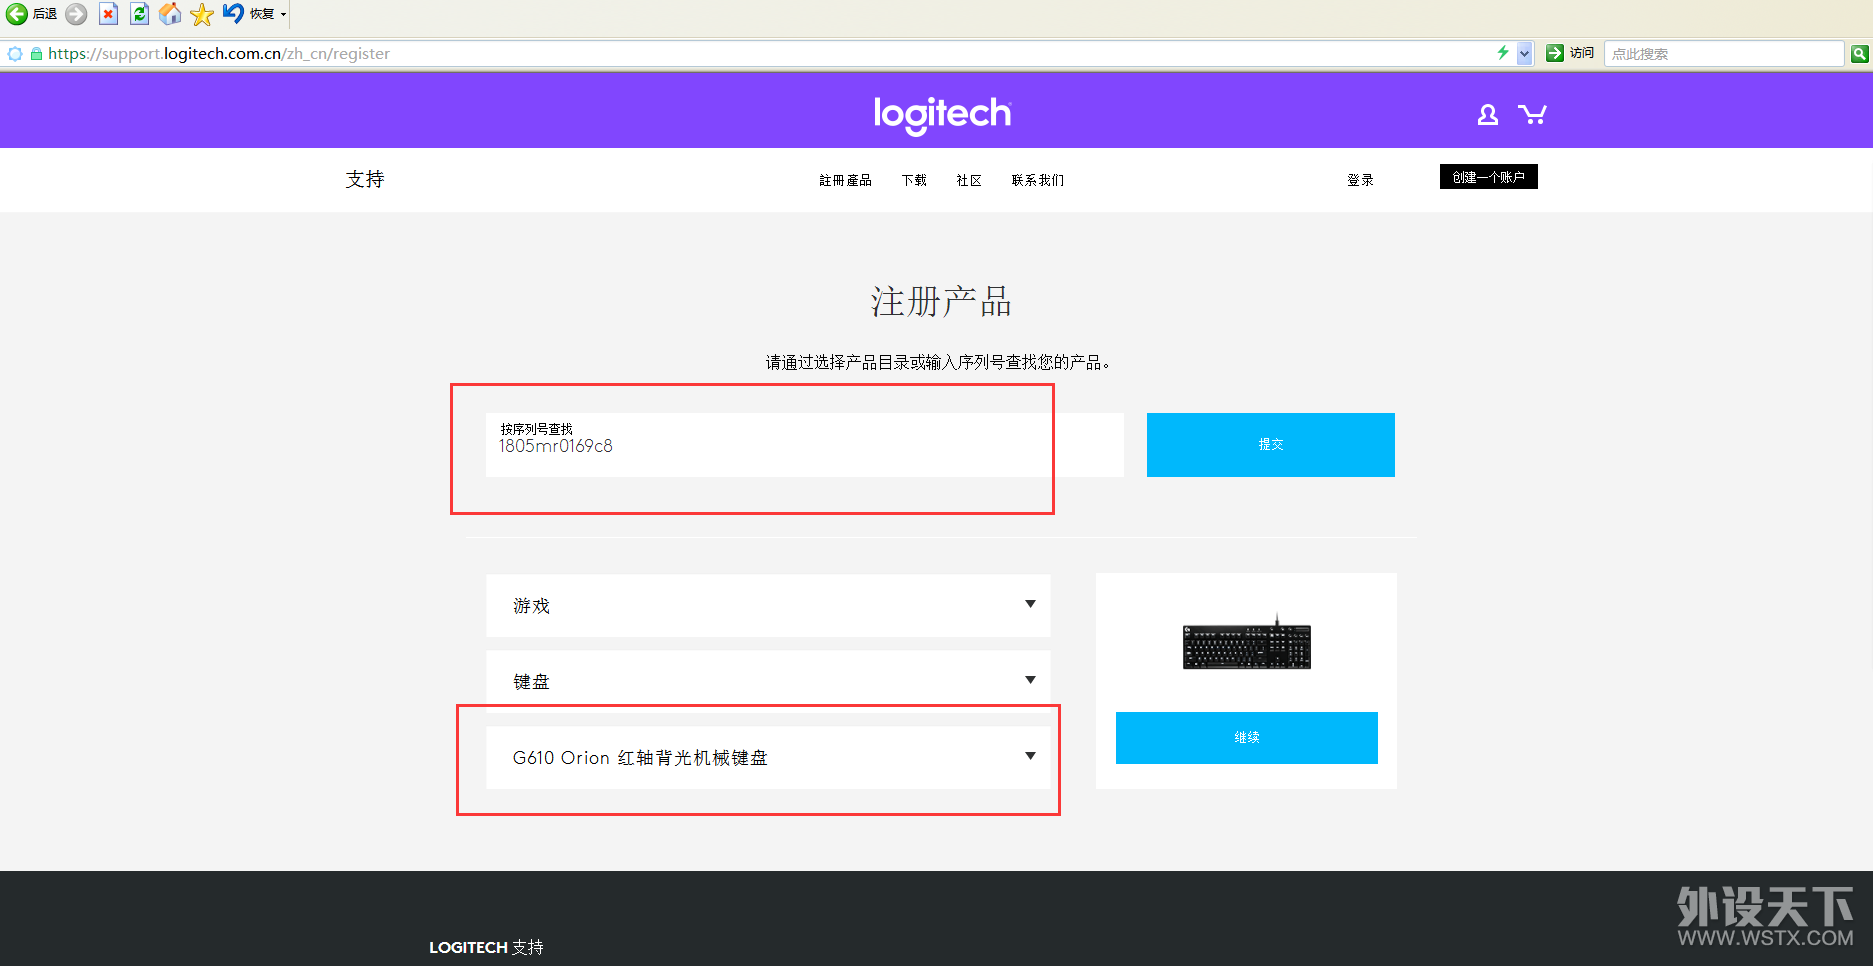Click the LOGITECH 支持 footer text

(487, 947)
